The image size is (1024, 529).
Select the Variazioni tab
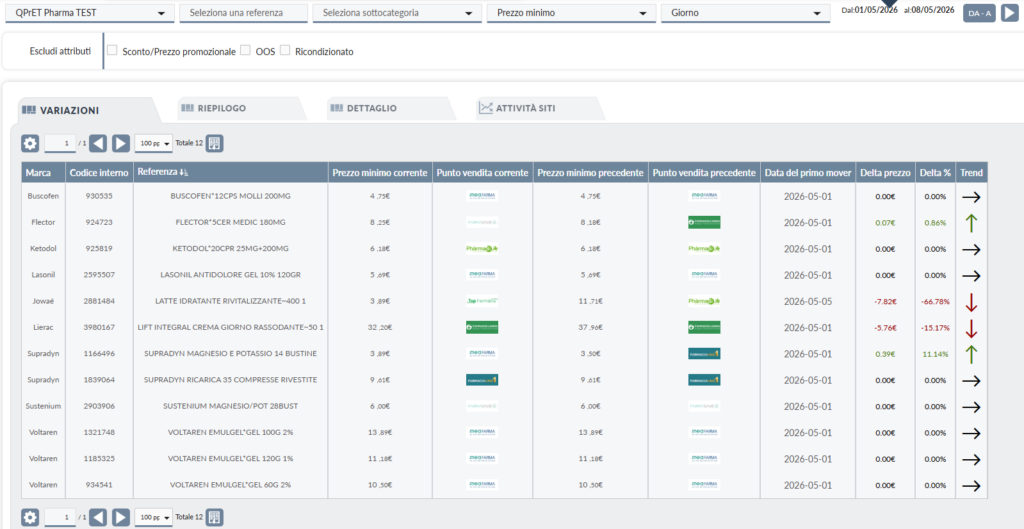coord(88,110)
